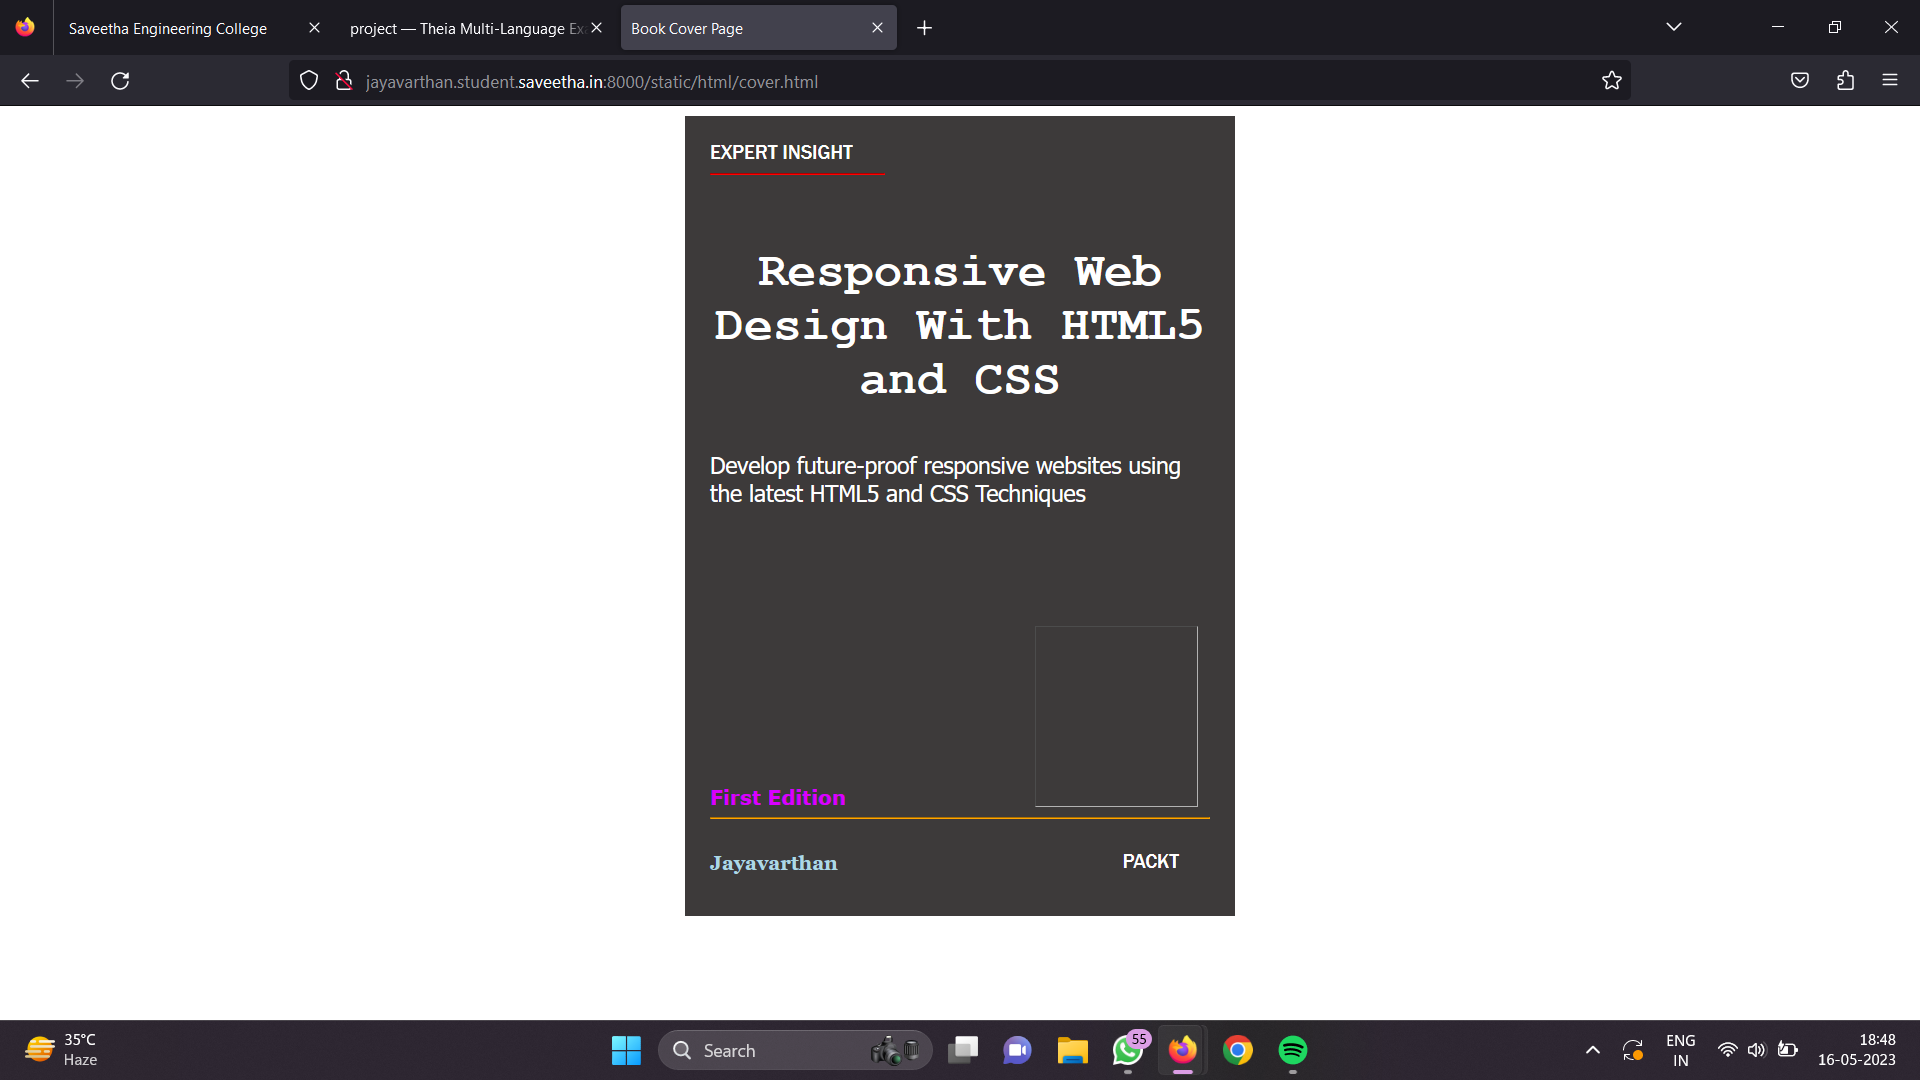Bookmark this page with the star icon
The width and height of the screenshot is (1920, 1080).
click(x=1611, y=81)
